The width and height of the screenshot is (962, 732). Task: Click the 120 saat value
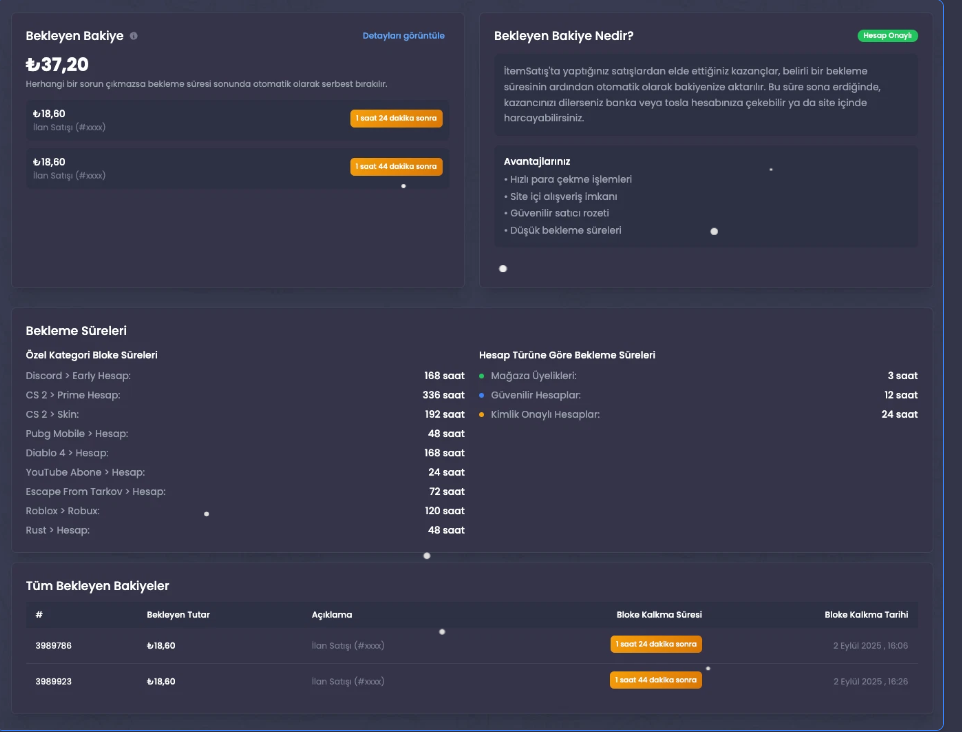point(445,511)
